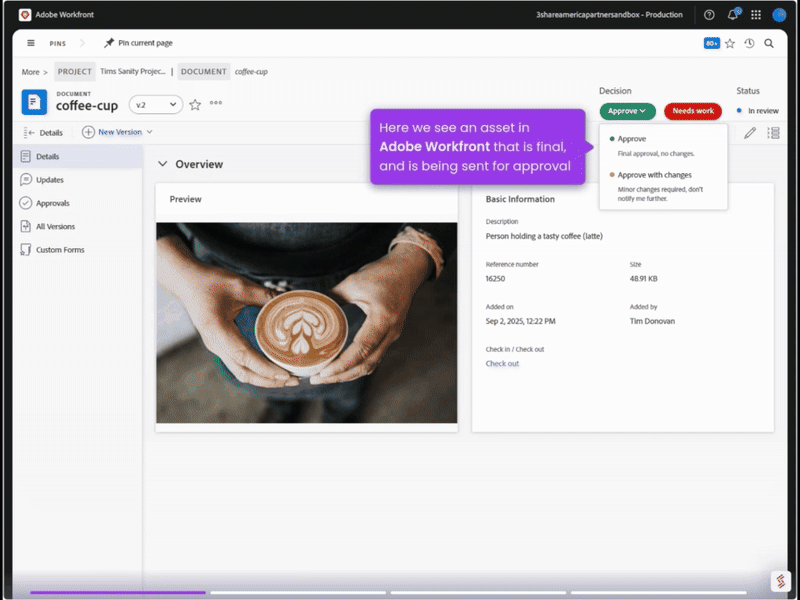Open the three-dot more menu for coffee-cup
This screenshot has width=800, height=600.
pos(216,103)
